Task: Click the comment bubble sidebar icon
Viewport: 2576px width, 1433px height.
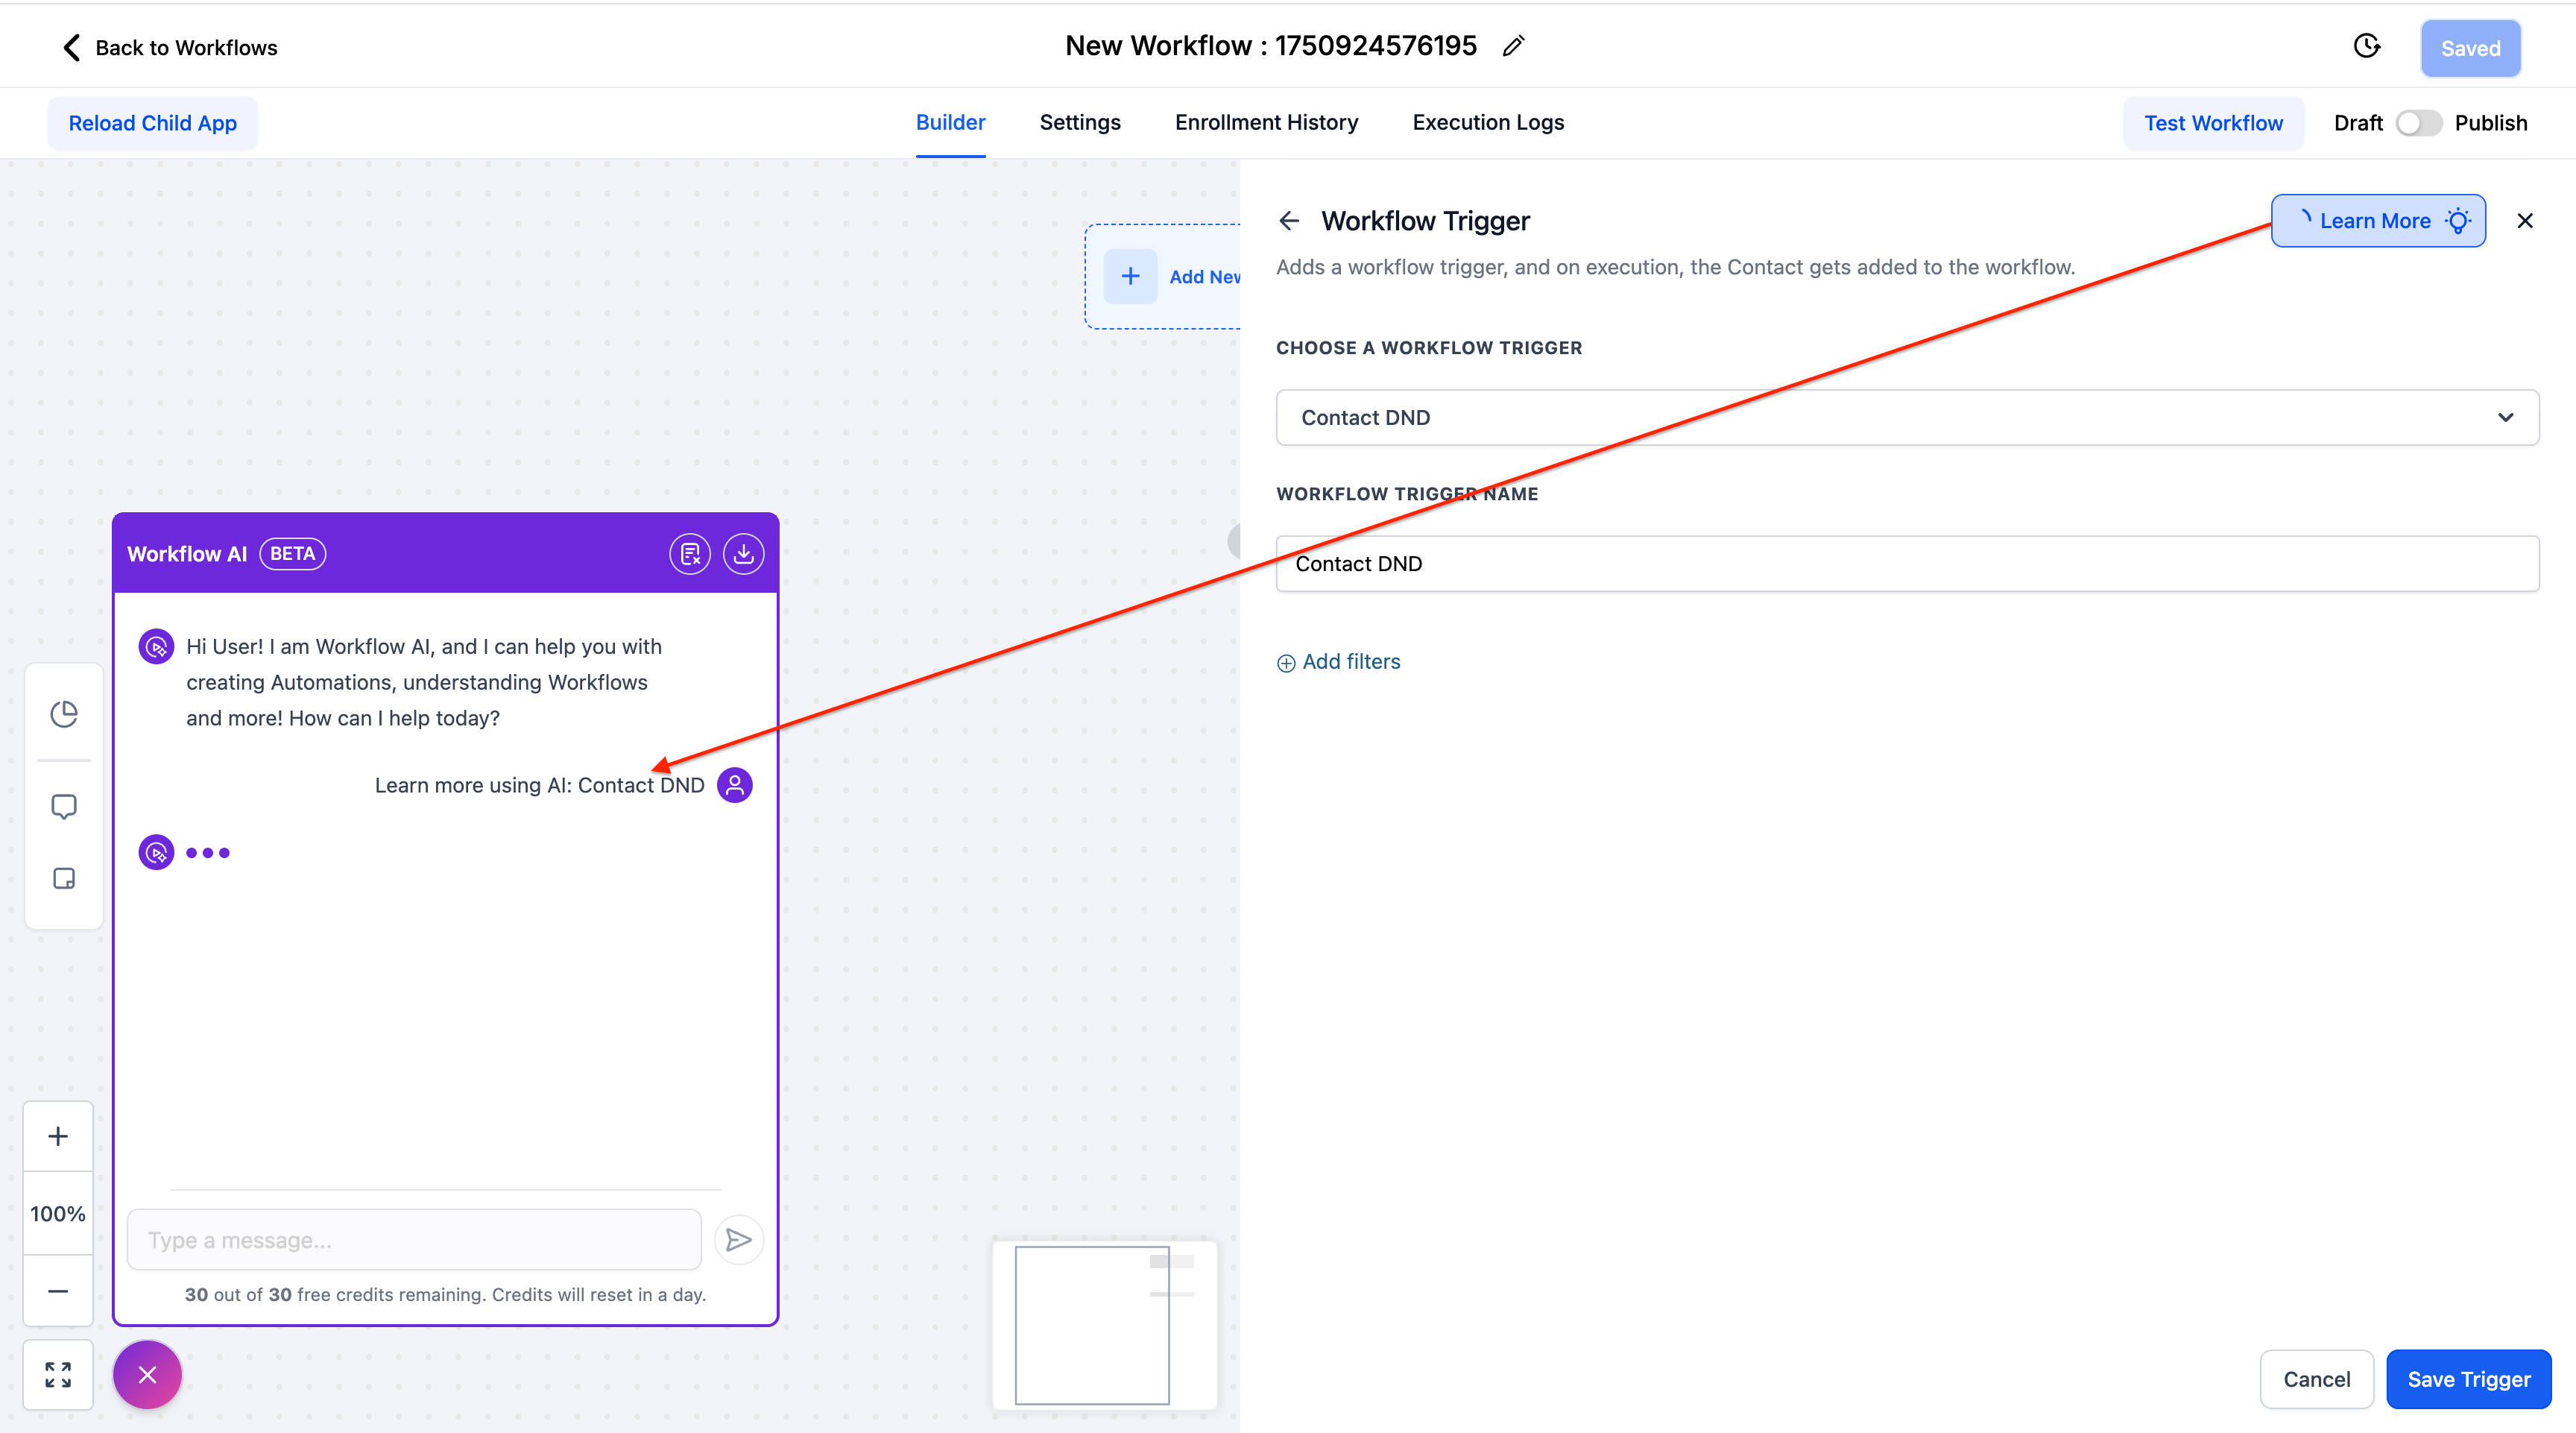Action: tap(64, 806)
